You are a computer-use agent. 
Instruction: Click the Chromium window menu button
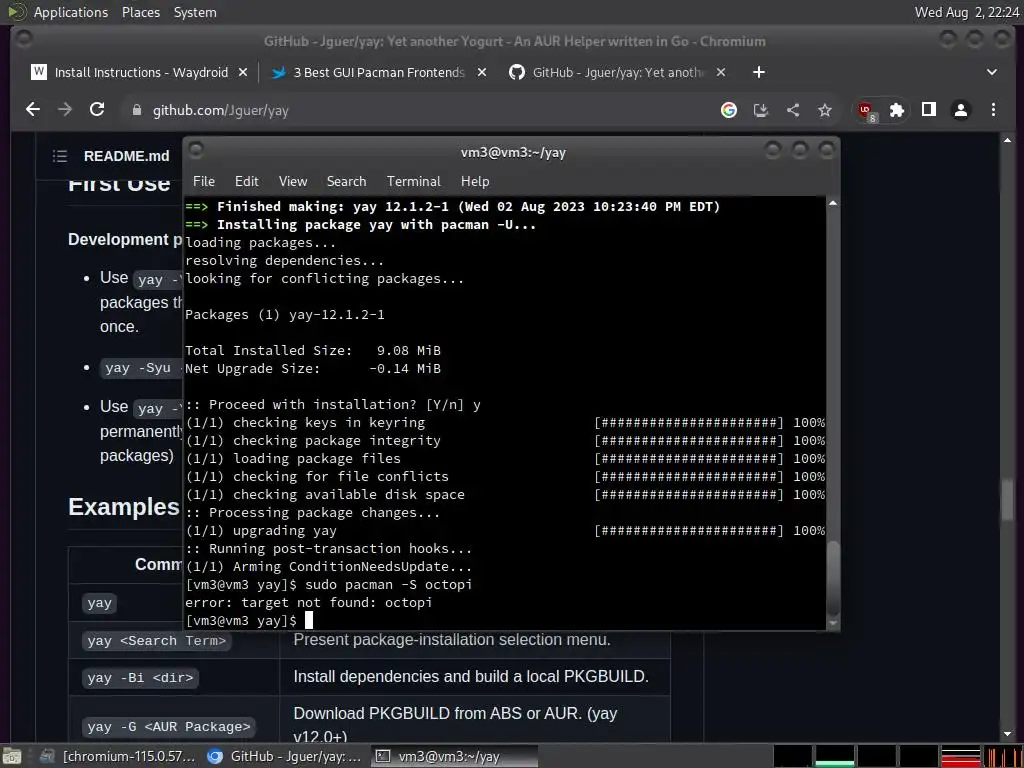(x=24, y=40)
